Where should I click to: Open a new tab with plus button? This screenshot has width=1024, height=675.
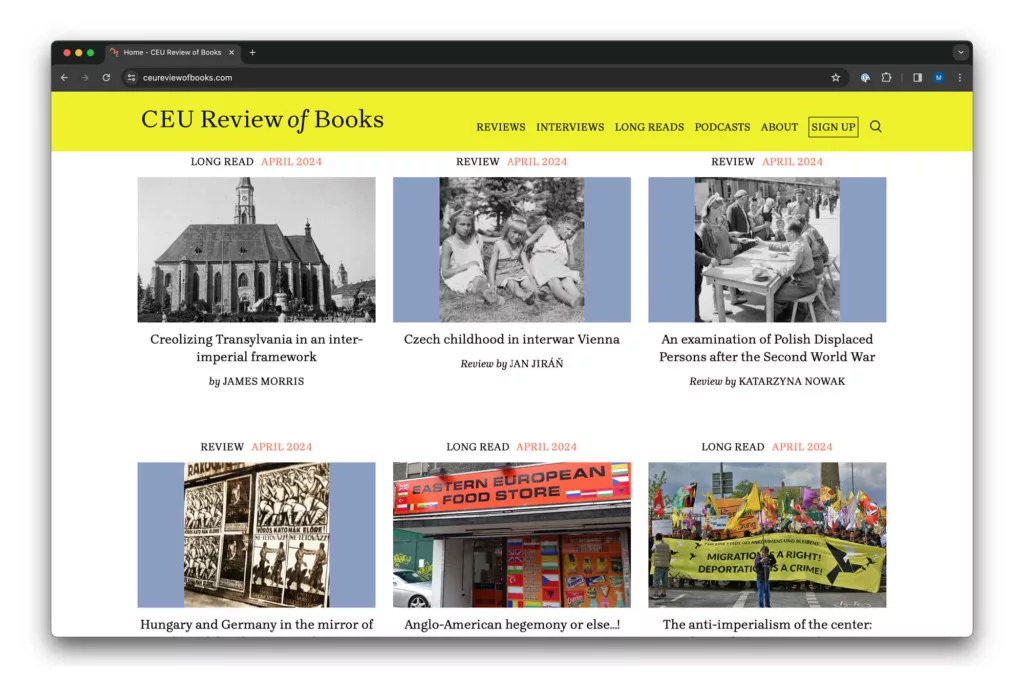[252, 52]
